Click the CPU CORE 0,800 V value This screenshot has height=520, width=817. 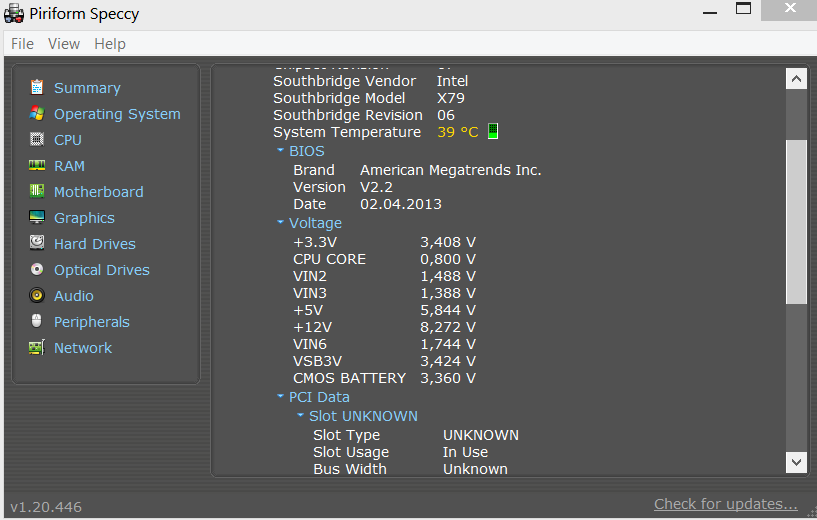[x=448, y=259]
